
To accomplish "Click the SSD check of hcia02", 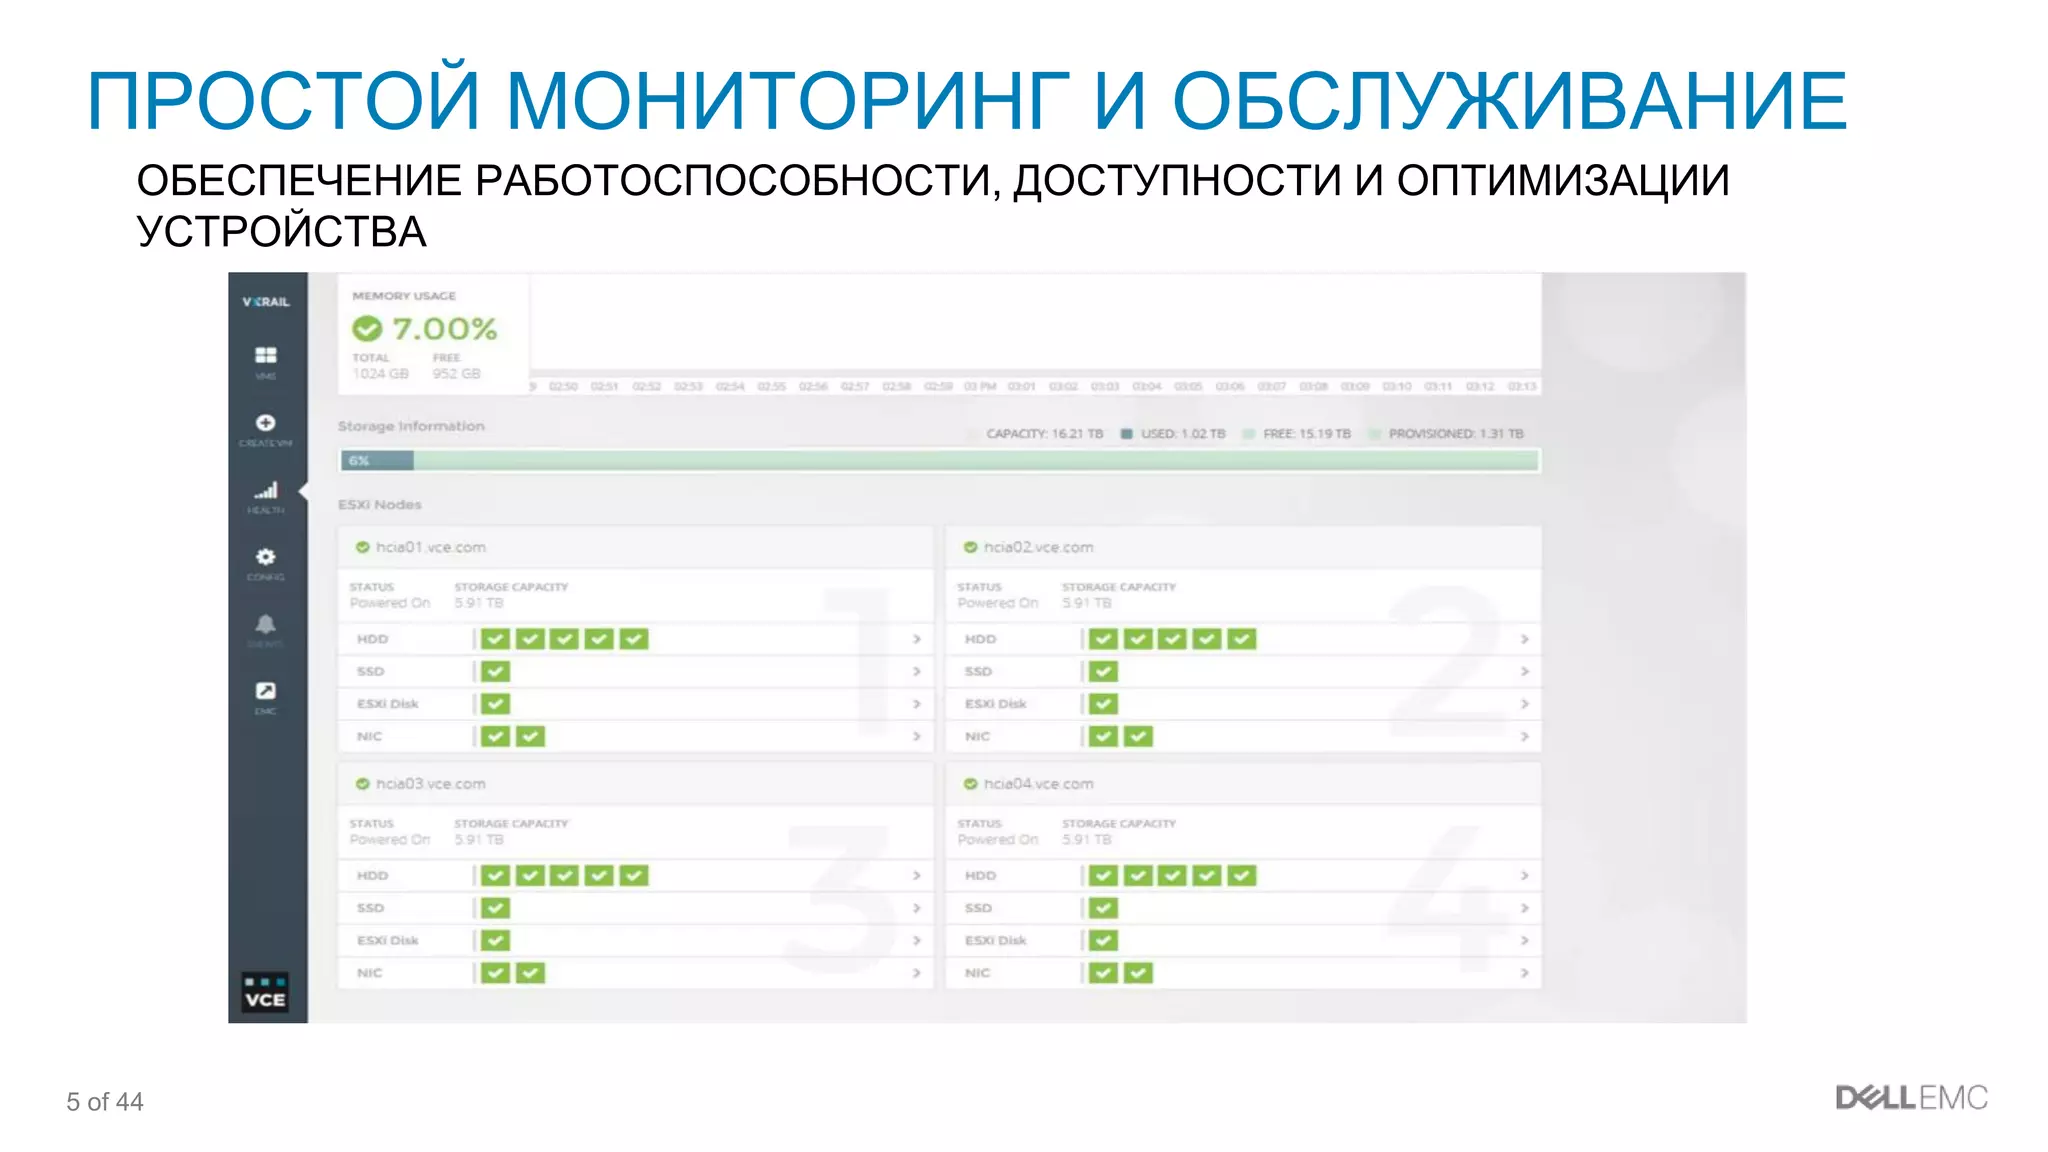I will point(1103,672).
